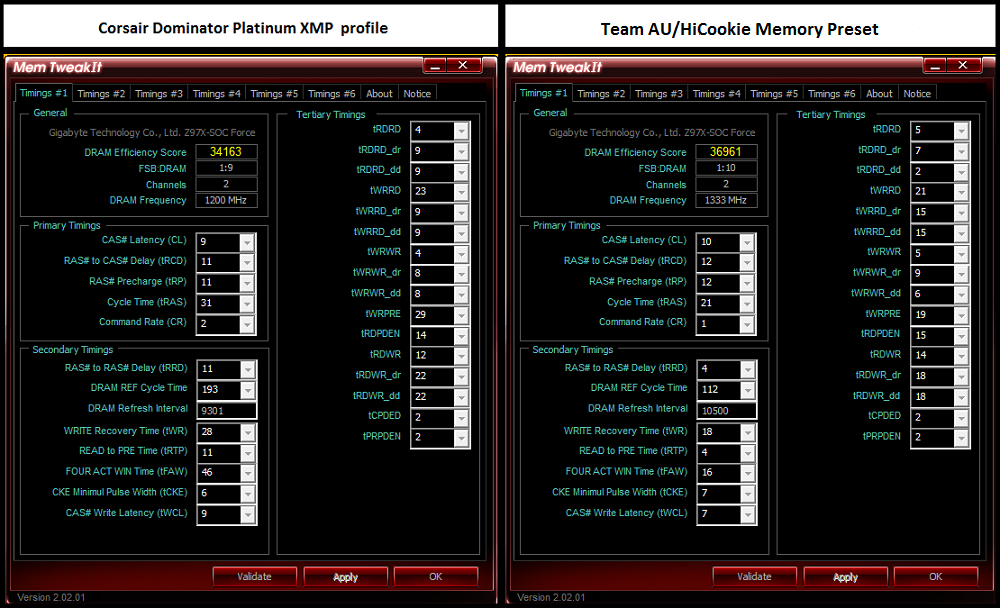Open RAS# Precharge (tRP) dropdown, Corsair window
1000x608 pixels.
pyautogui.click(x=247, y=283)
